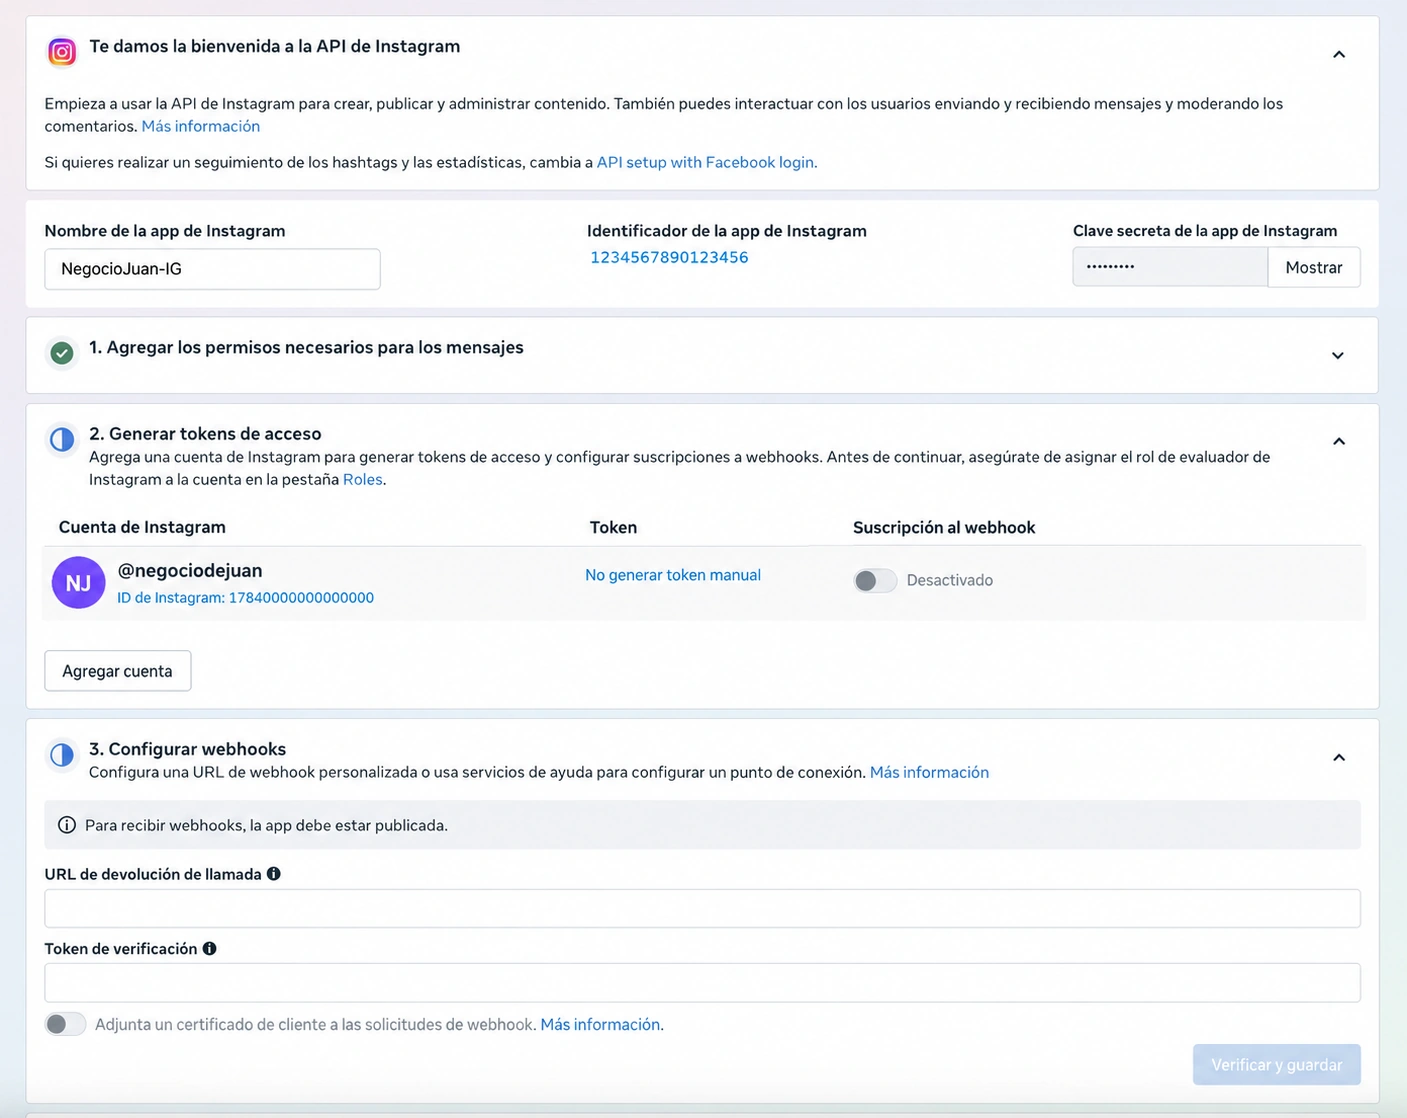
Task: Click ID de Instagram 17840000000000000
Action: (x=245, y=597)
